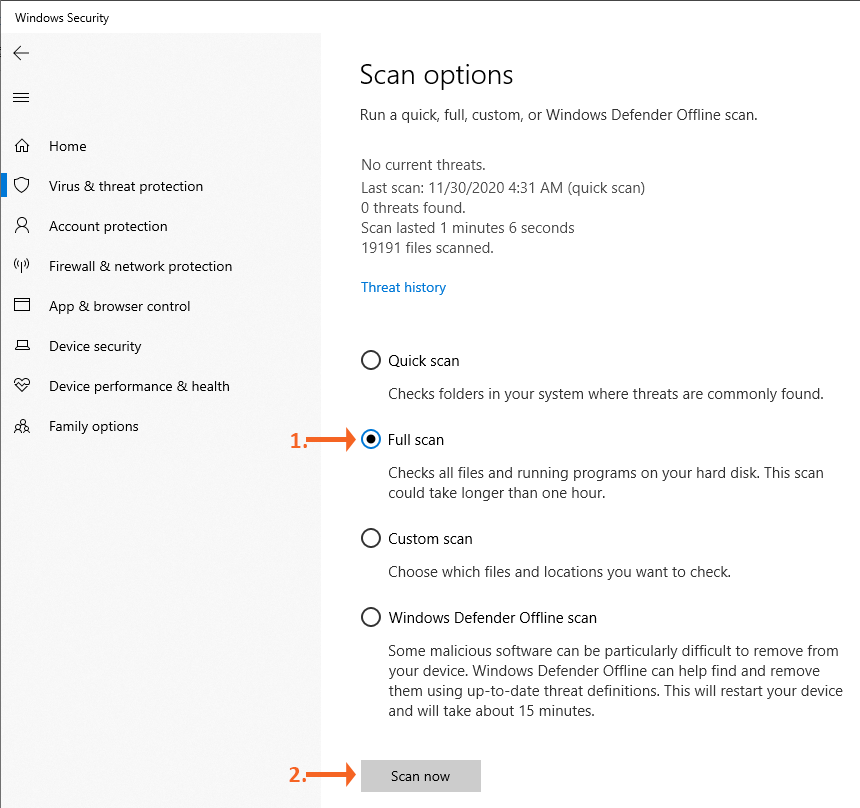The width and height of the screenshot is (860, 808).
Task: Click the Firewall & network protection antenna icon
Action: click(x=22, y=266)
